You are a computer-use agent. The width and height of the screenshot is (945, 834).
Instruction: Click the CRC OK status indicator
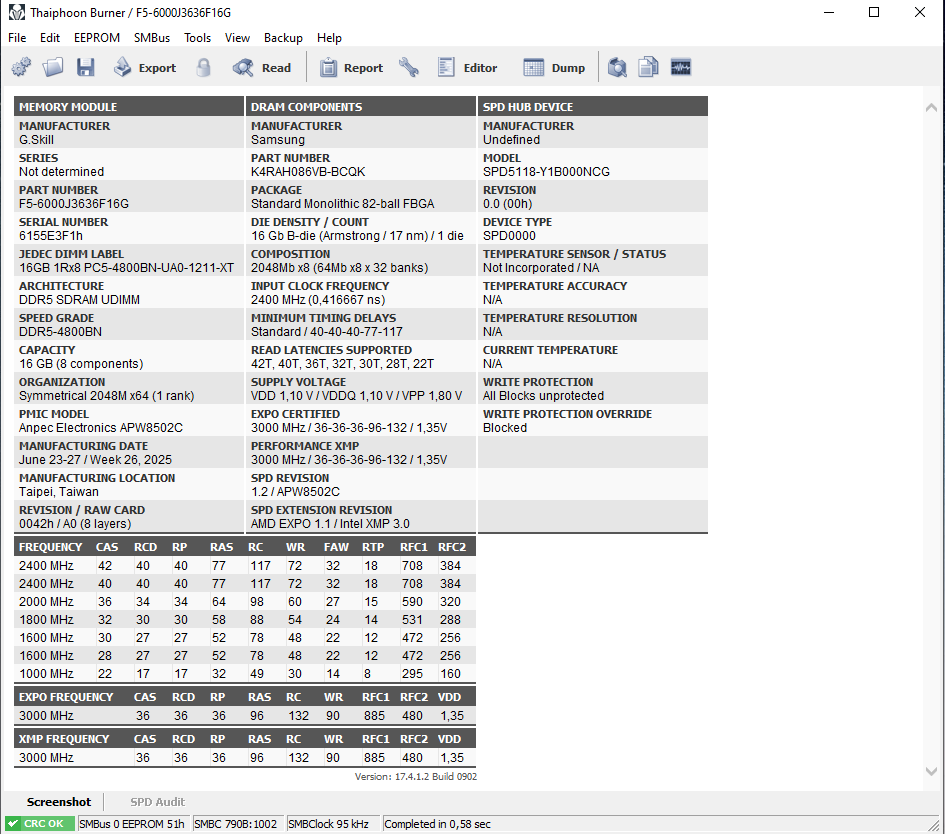(x=40, y=824)
